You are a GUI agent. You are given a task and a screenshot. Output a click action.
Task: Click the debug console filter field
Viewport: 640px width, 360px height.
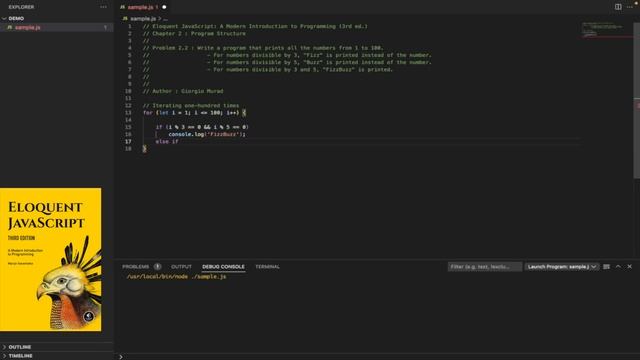484,267
